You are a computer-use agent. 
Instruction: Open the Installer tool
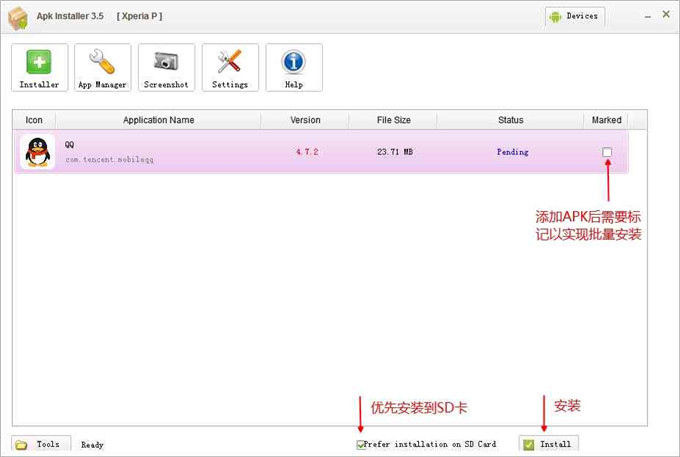coord(40,67)
